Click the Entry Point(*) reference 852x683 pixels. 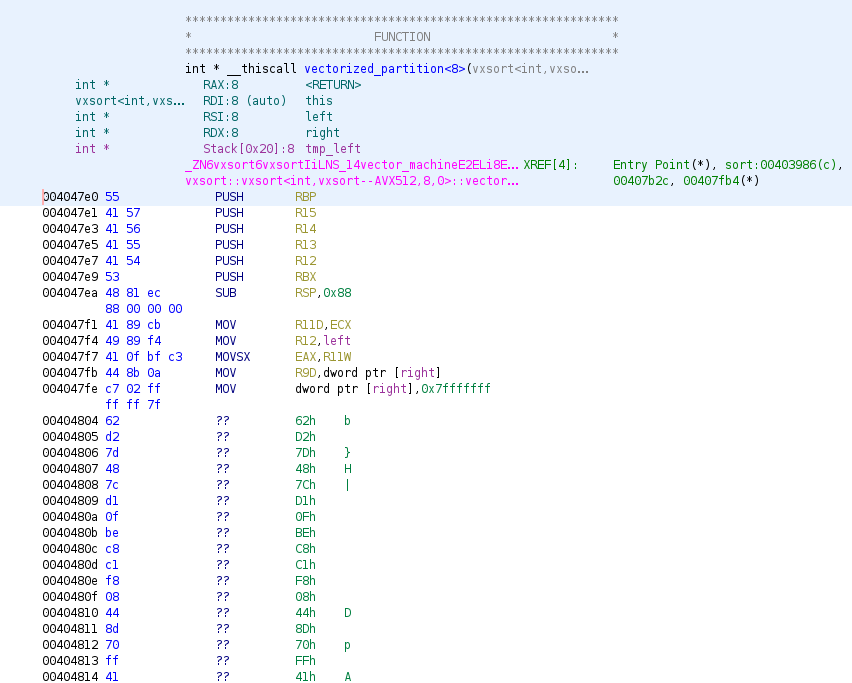(x=665, y=165)
